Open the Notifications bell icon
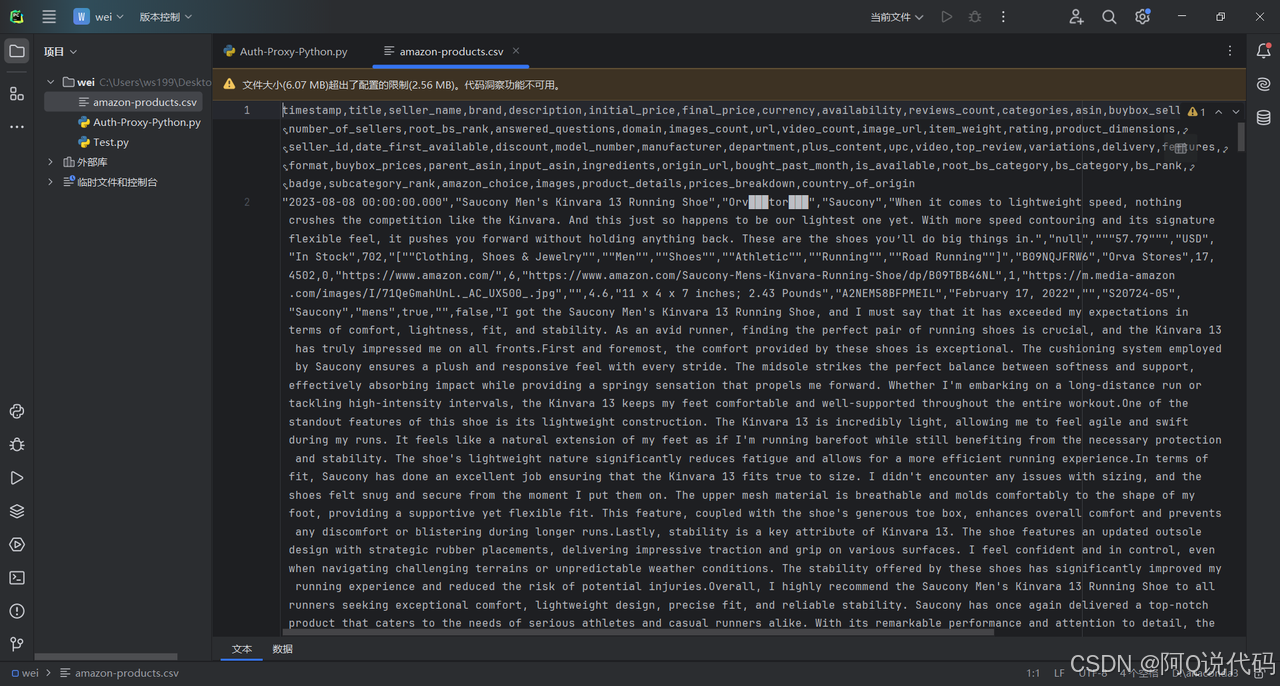This screenshot has width=1280, height=686. [1264, 51]
